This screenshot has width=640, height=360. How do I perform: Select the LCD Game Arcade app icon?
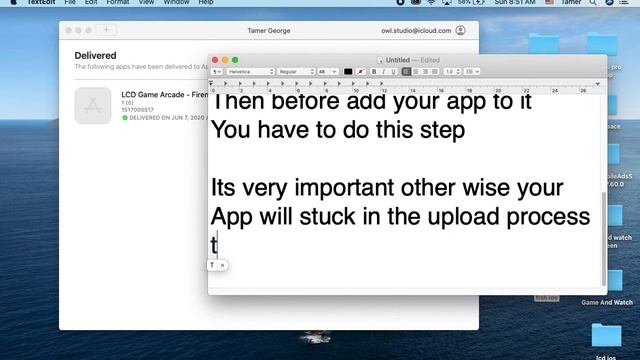[93, 105]
